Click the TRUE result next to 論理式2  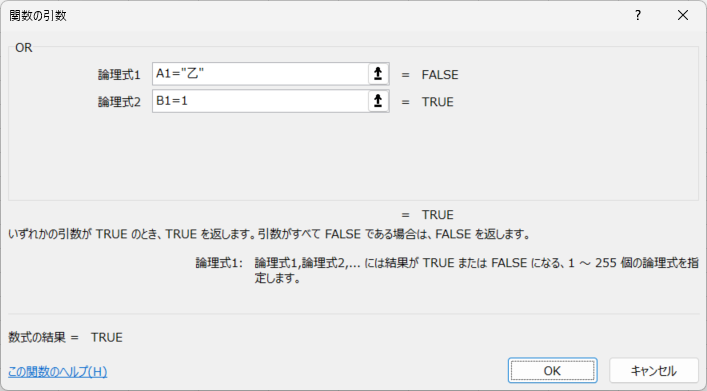pyautogui.click(x=437, y=102)
